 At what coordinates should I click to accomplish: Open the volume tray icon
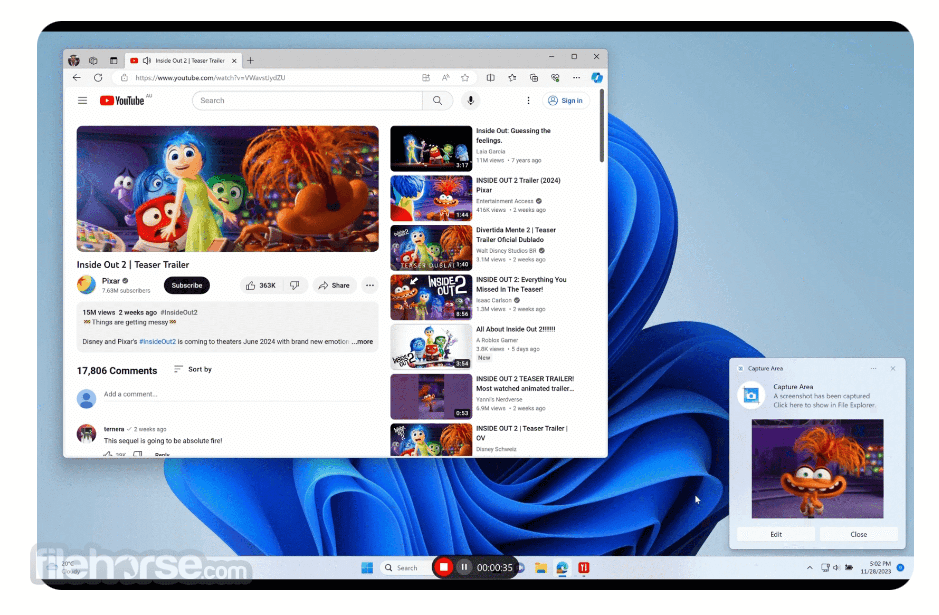(836, 568)
